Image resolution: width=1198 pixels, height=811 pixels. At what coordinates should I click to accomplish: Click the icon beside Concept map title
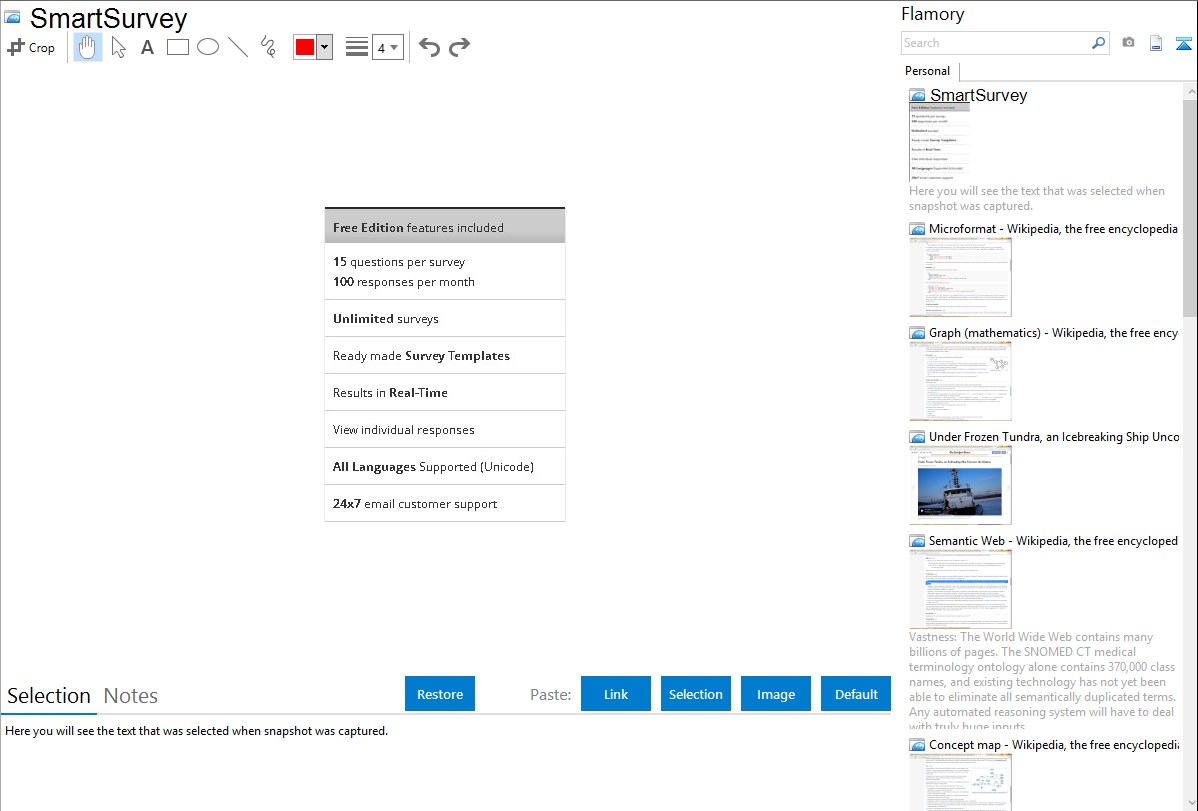[x=918, y=744]
